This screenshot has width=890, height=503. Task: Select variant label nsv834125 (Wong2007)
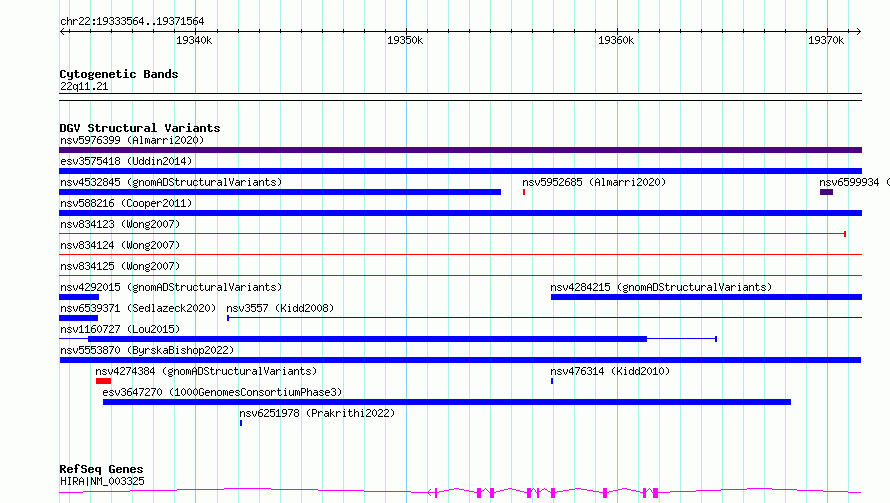pyautogui.click(x=120, y=266)
